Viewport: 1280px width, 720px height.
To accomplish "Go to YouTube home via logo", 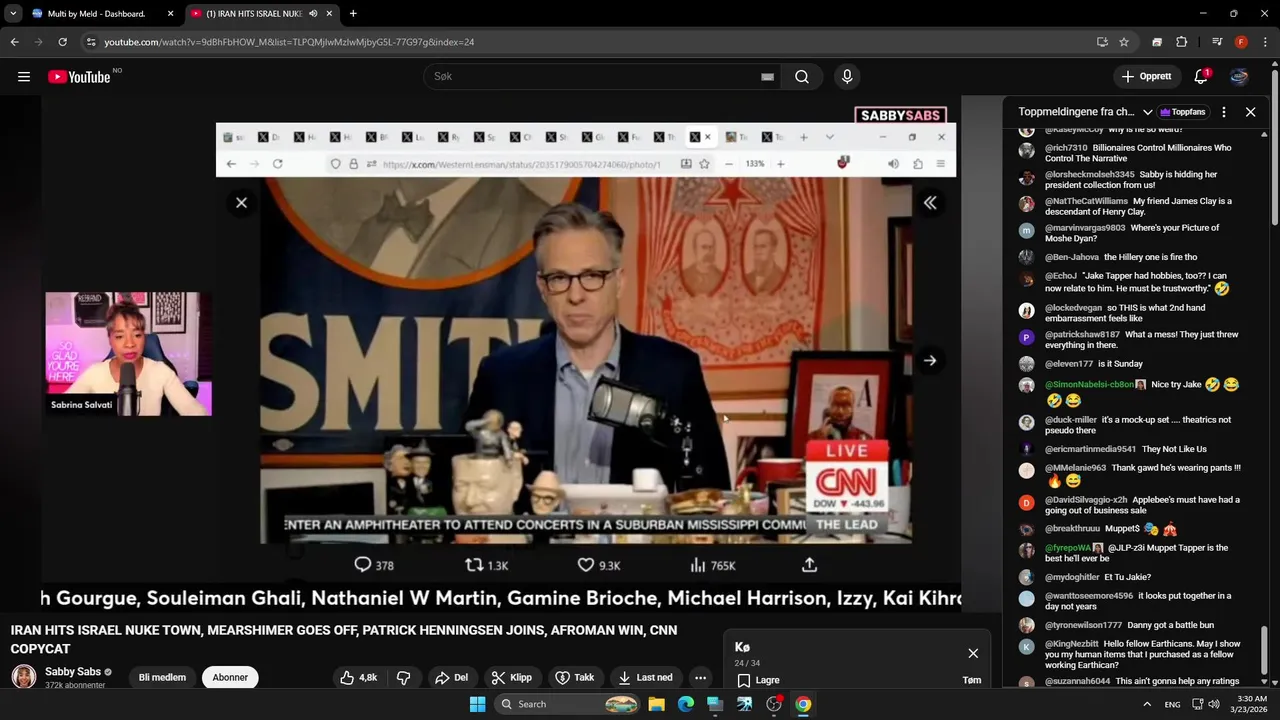I will [x=79, y=77].
